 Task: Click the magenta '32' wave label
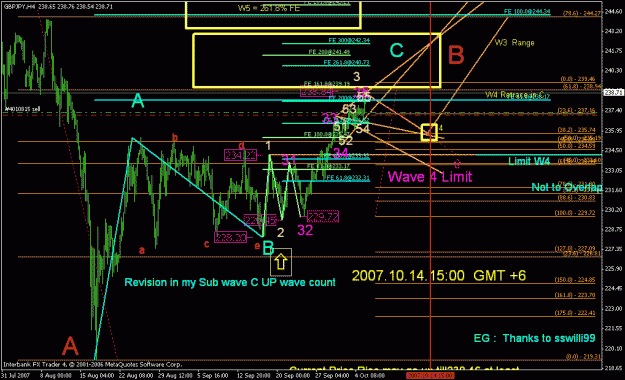(305, 230)
